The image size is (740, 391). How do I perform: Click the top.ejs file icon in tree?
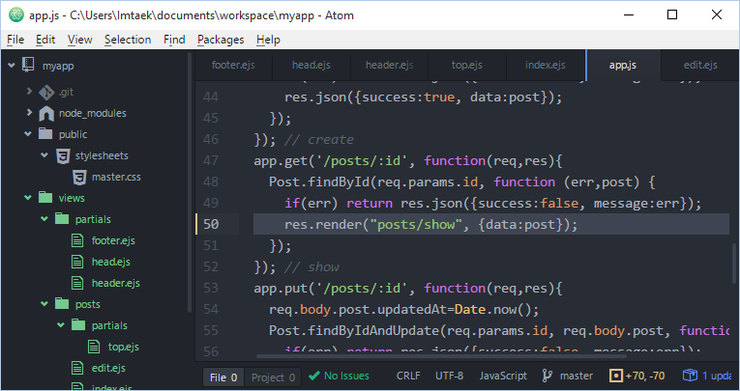(94, 347)
